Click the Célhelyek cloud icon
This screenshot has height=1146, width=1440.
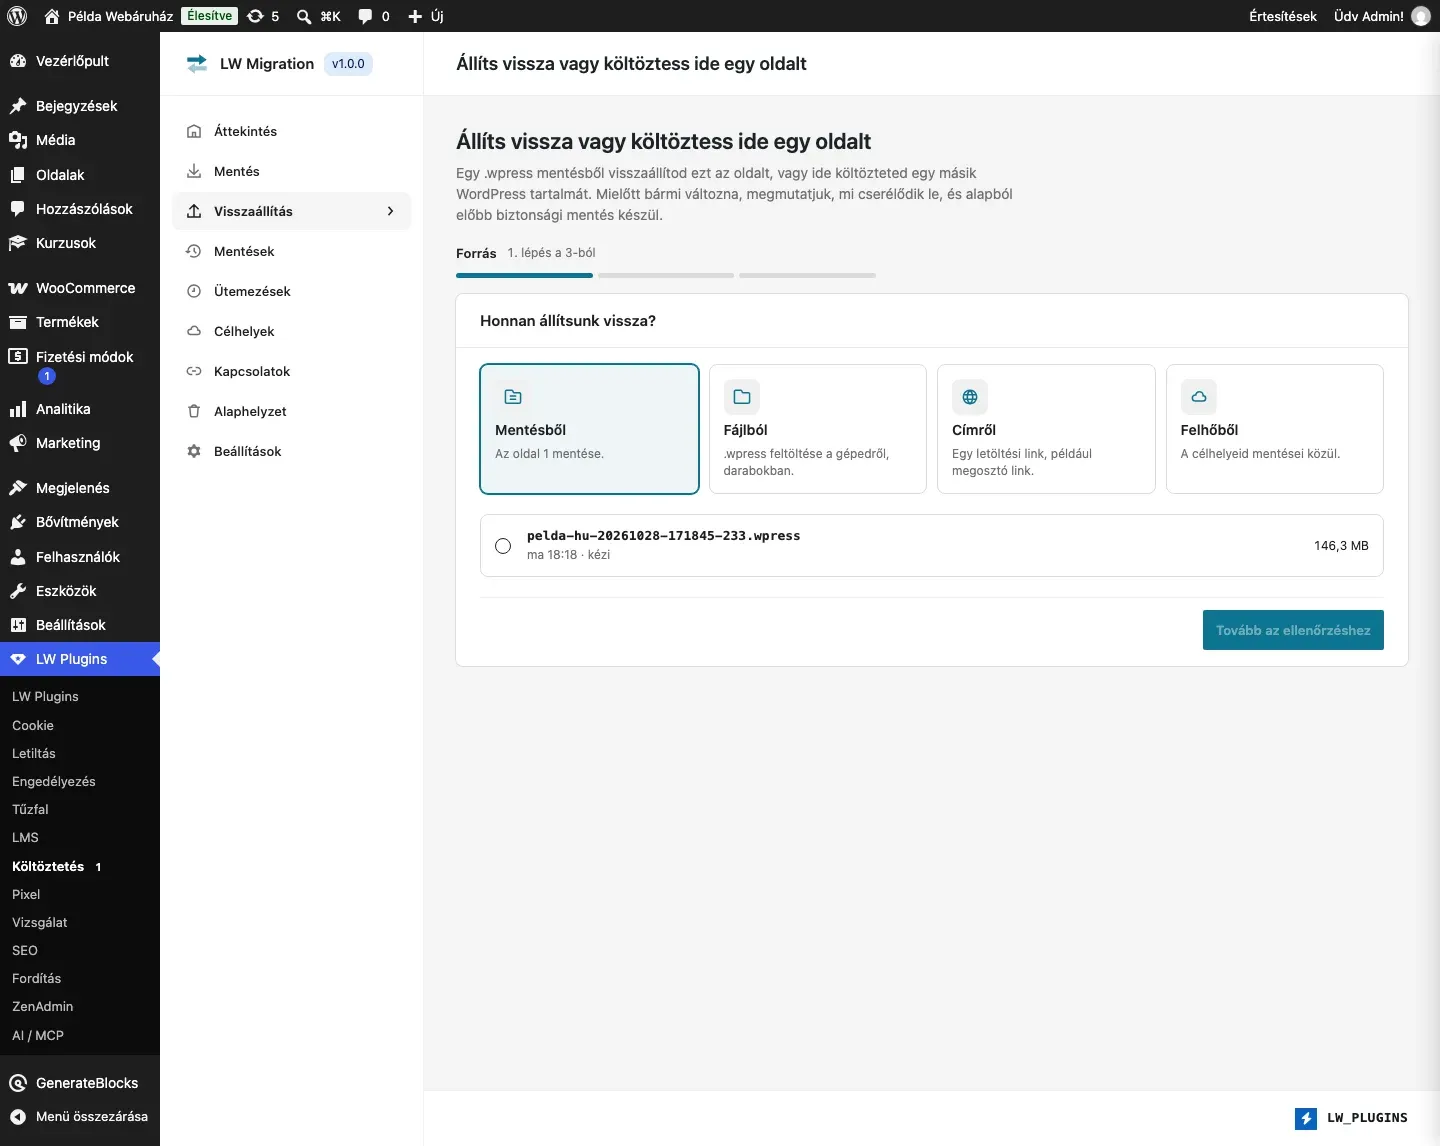(x=194, y=331)
